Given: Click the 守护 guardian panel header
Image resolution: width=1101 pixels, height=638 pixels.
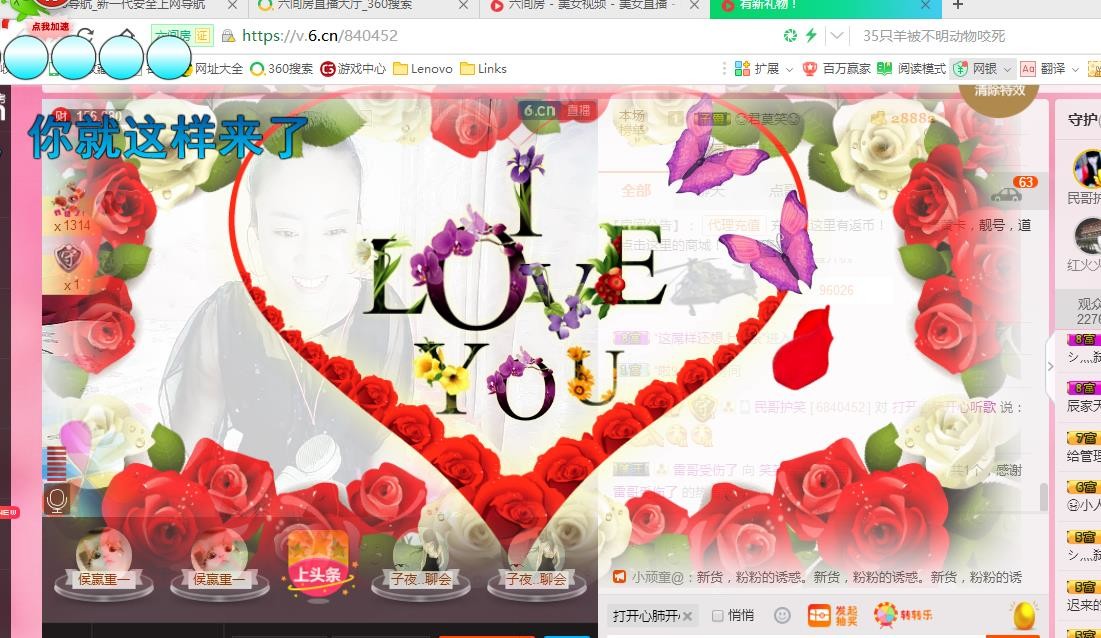Looking at the screenshot, I should 1084,120.
